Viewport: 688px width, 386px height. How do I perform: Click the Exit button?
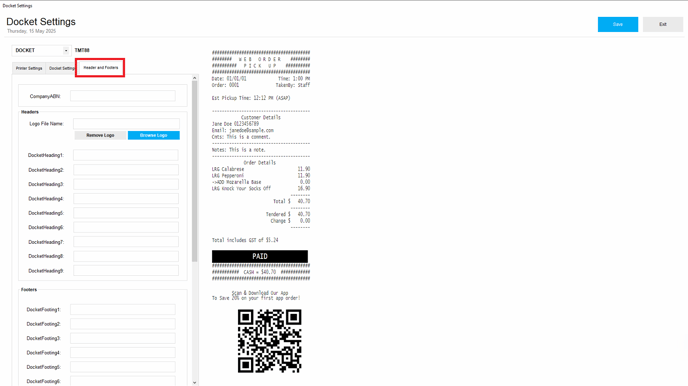coord(663,25)
